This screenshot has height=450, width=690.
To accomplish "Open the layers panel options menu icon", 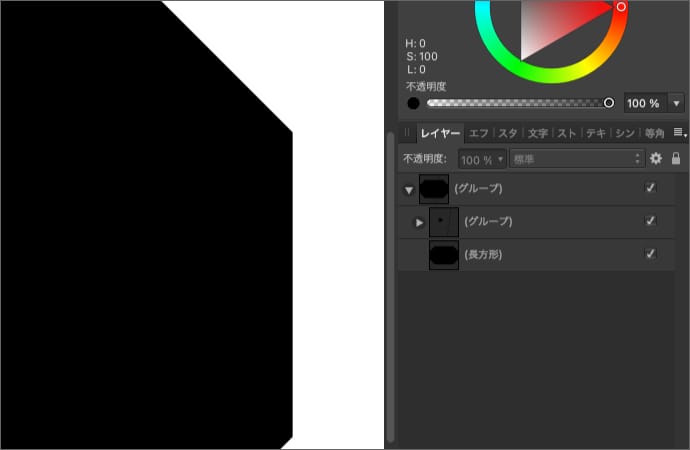I will 679,133.
